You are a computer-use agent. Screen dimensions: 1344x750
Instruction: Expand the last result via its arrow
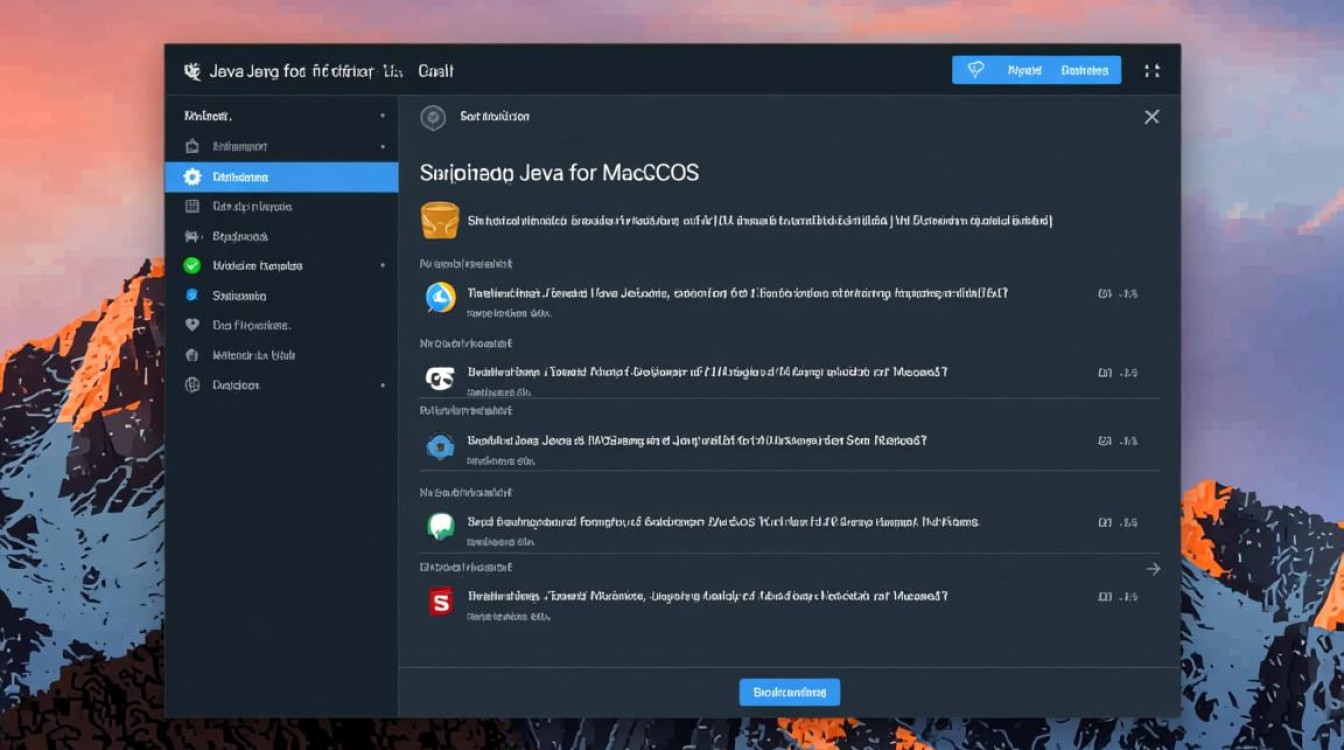[1152, 568]
